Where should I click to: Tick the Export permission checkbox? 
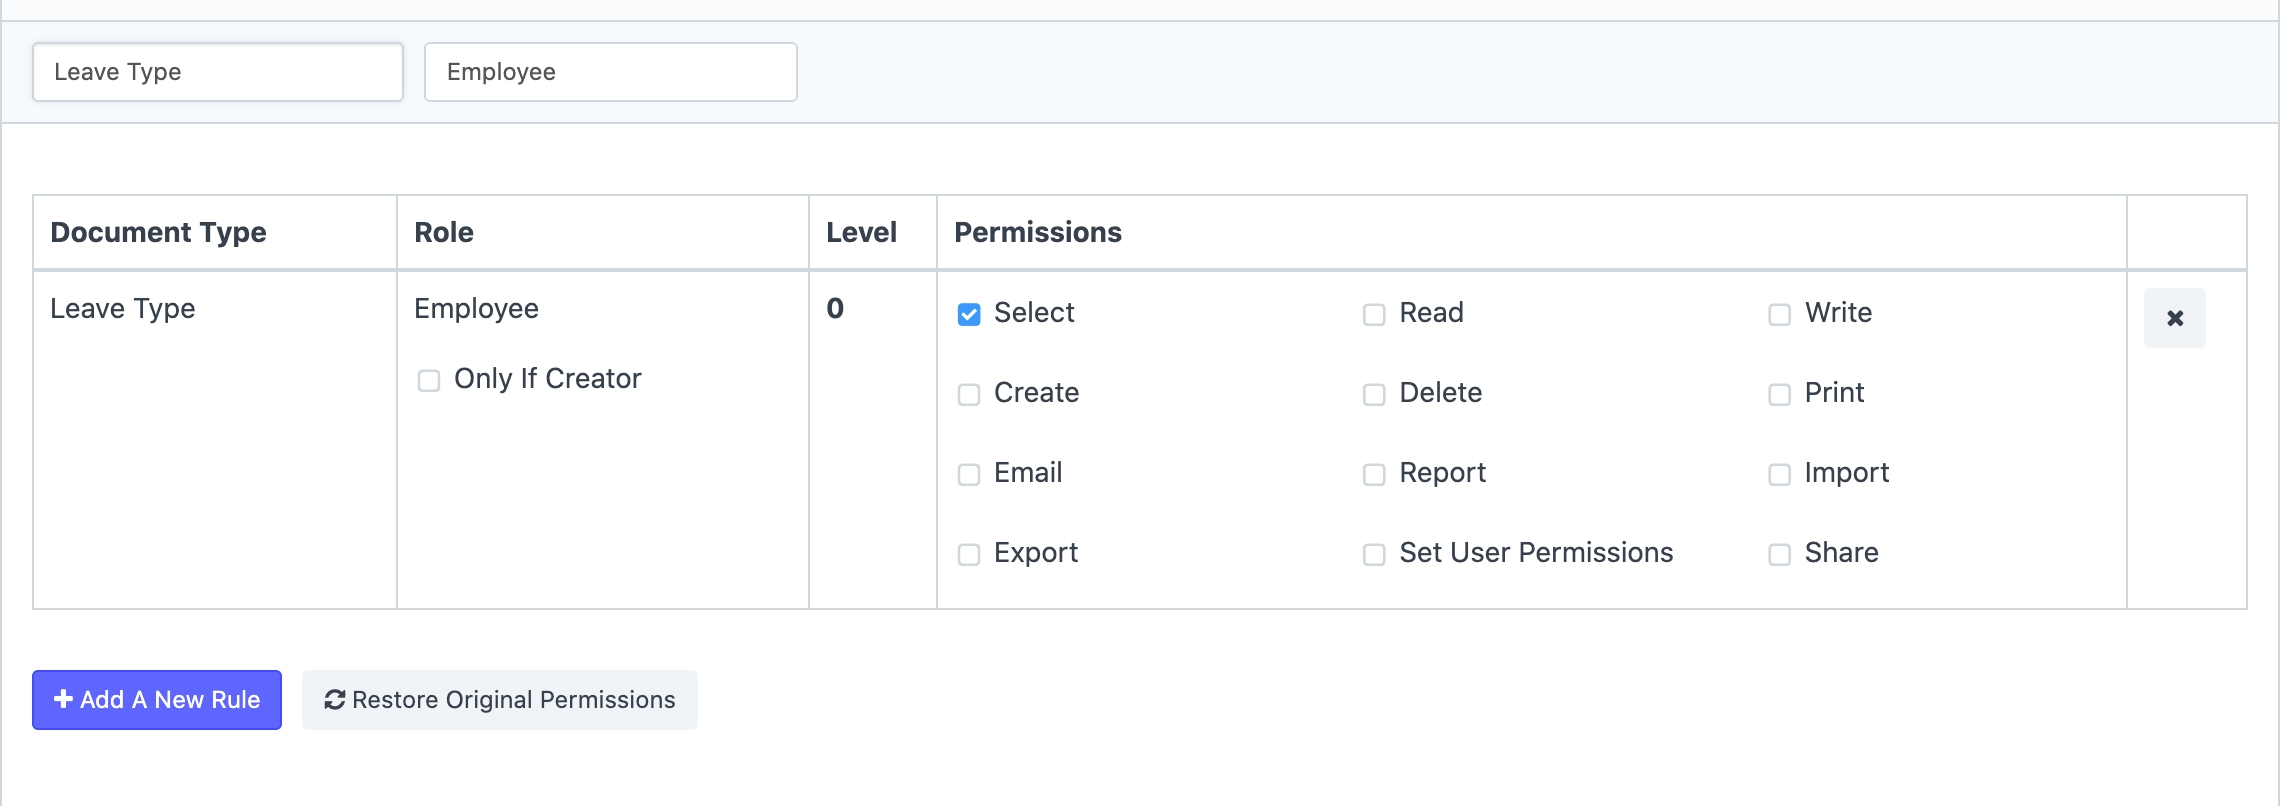coord(968,555)
